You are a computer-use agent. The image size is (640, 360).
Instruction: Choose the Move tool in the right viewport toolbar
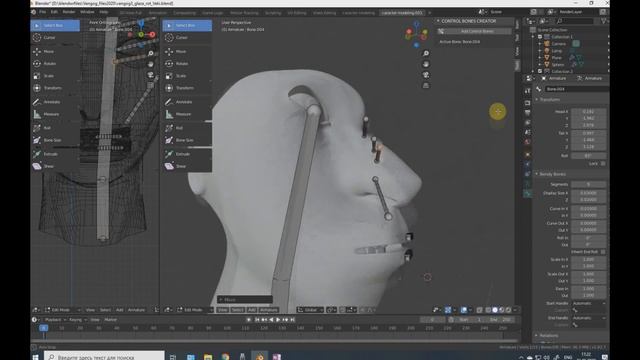187,51
